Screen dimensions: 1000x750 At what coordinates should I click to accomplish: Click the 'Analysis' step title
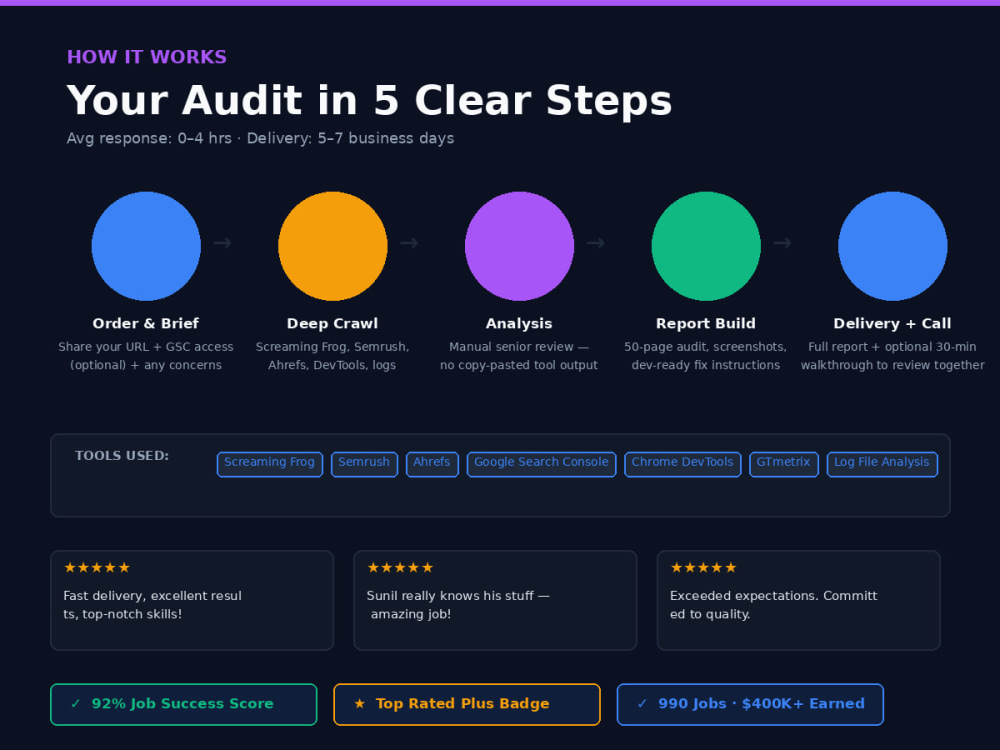[519, 323]
